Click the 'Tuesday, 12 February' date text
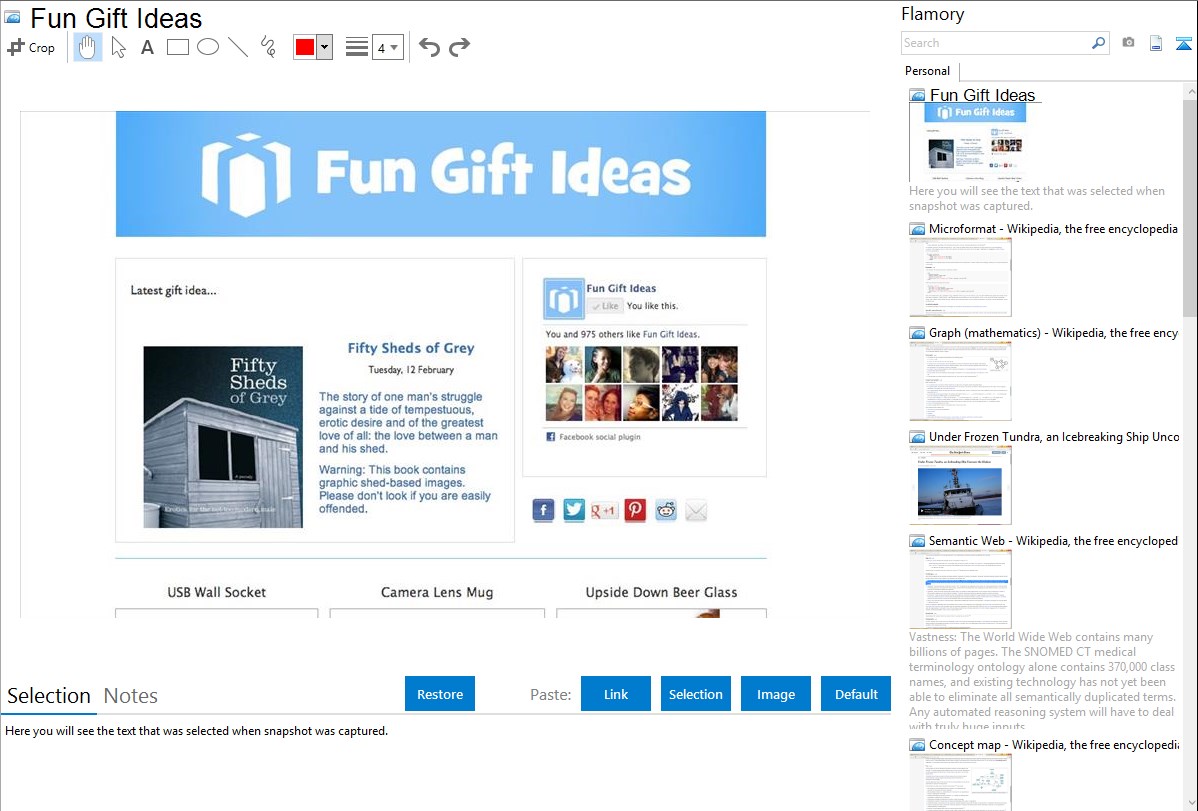 411,370
